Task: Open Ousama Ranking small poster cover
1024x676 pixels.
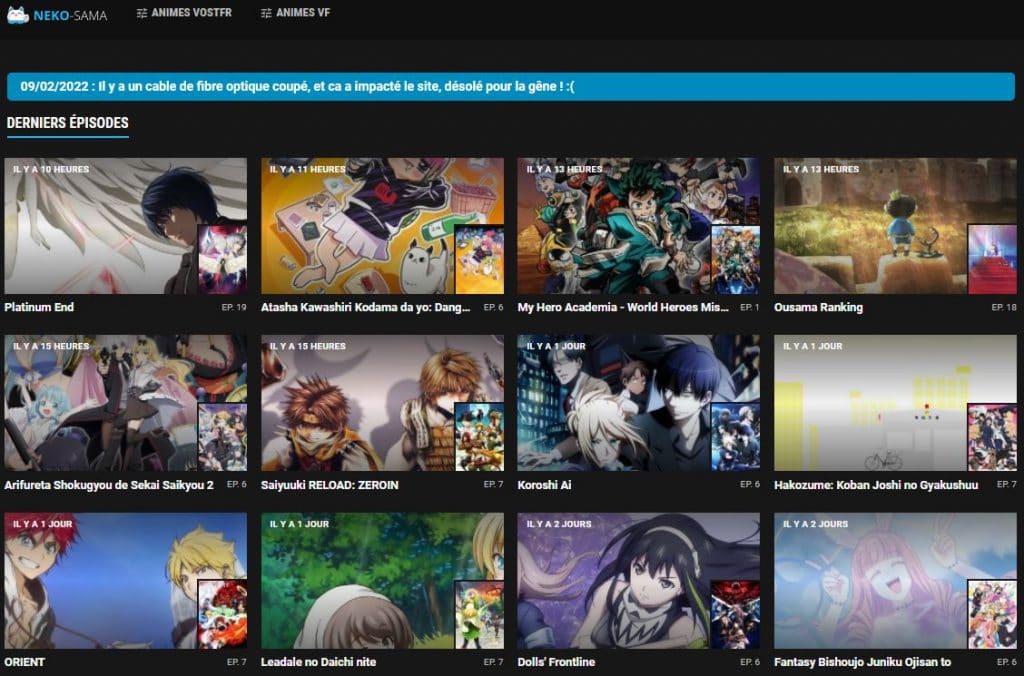Action: click(x=992, y=259)
